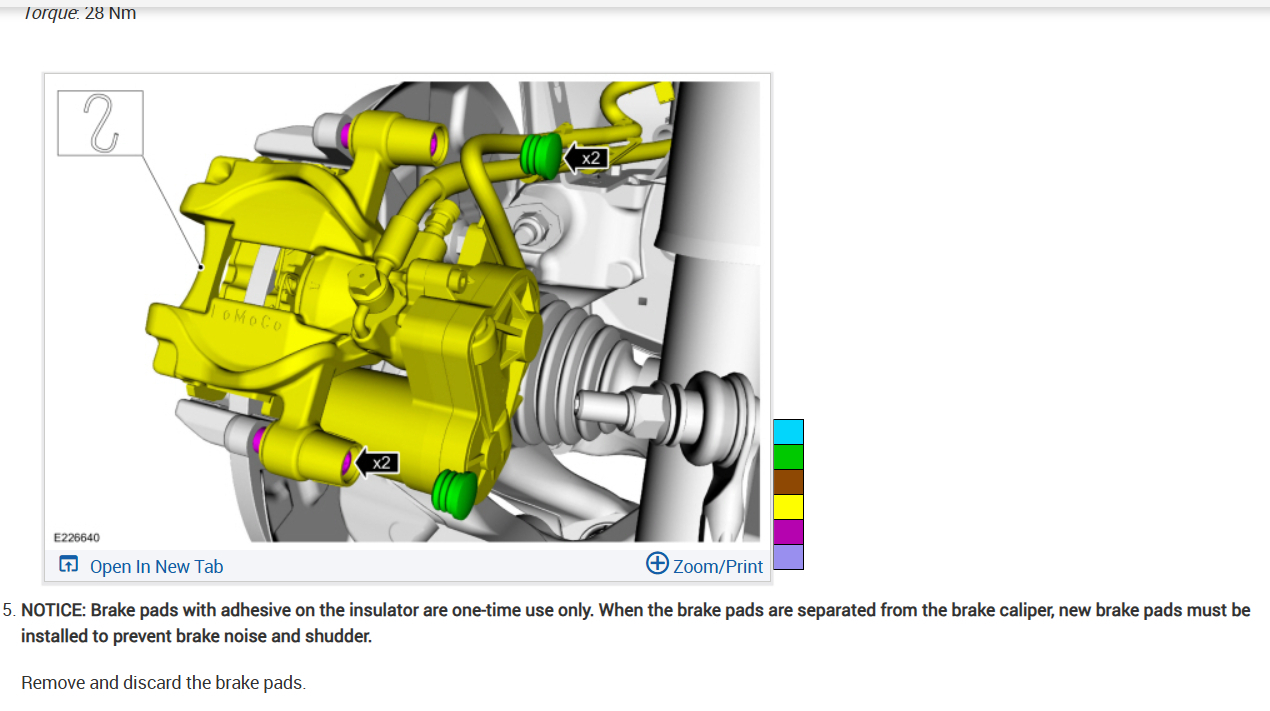Click the 'Torque: 28 Nm' text

pyautogui.click(x=79, y=13)
